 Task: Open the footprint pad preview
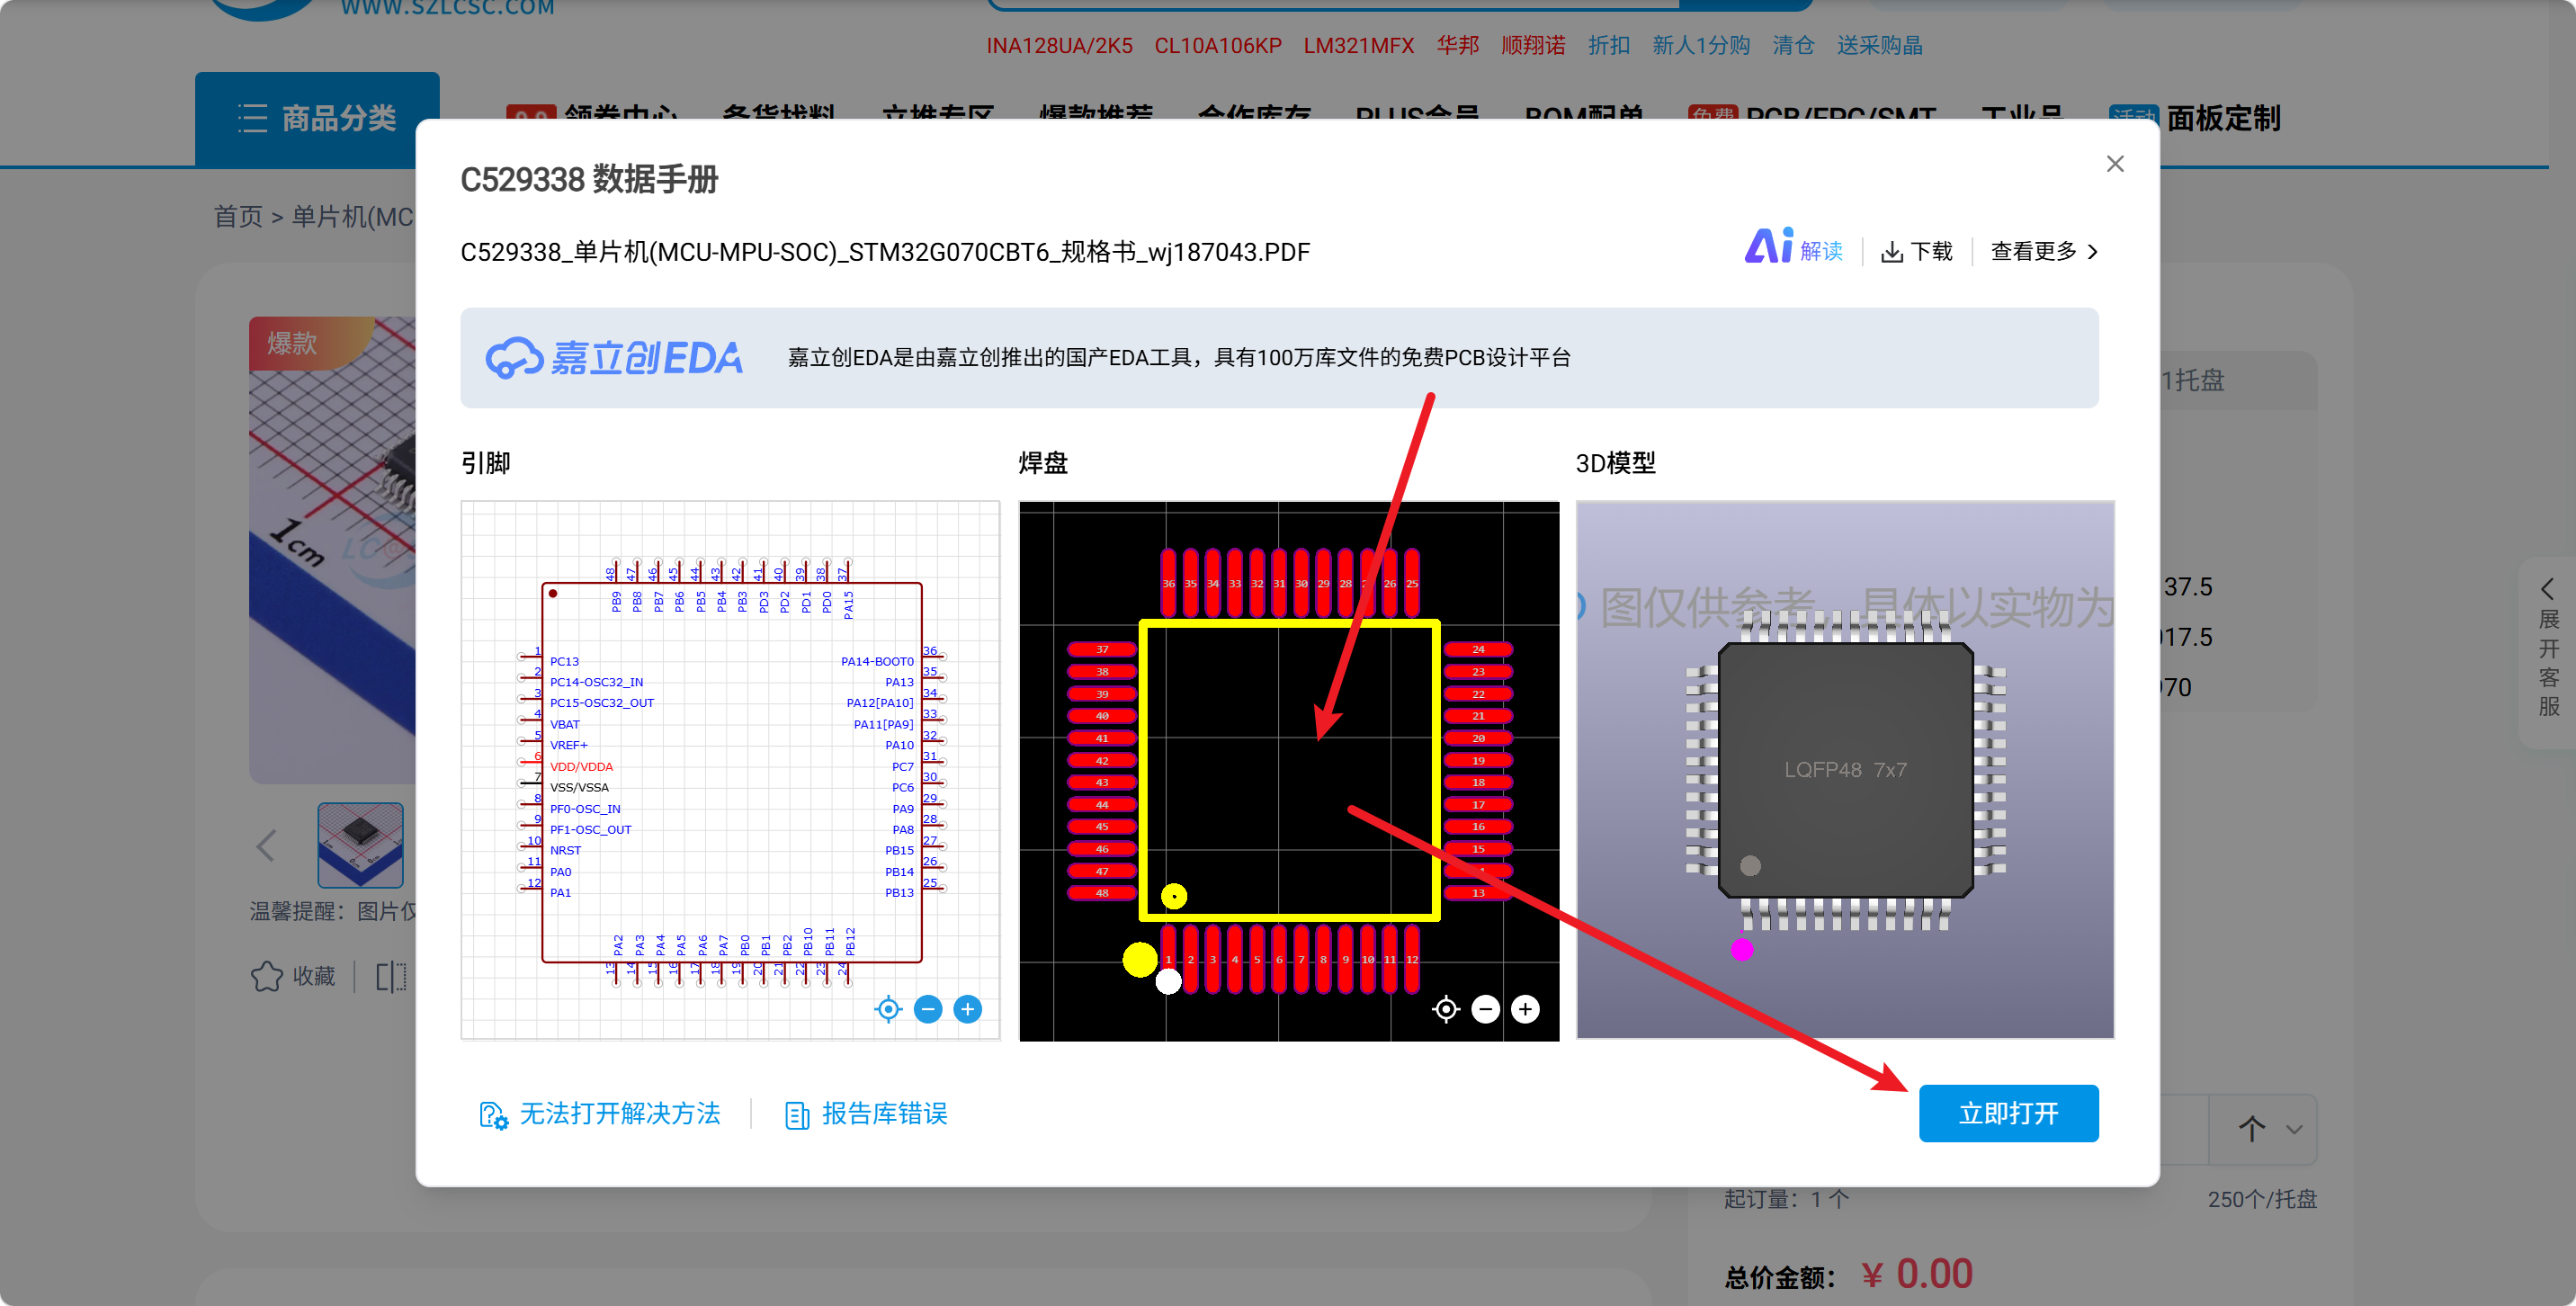(1289, 770)
